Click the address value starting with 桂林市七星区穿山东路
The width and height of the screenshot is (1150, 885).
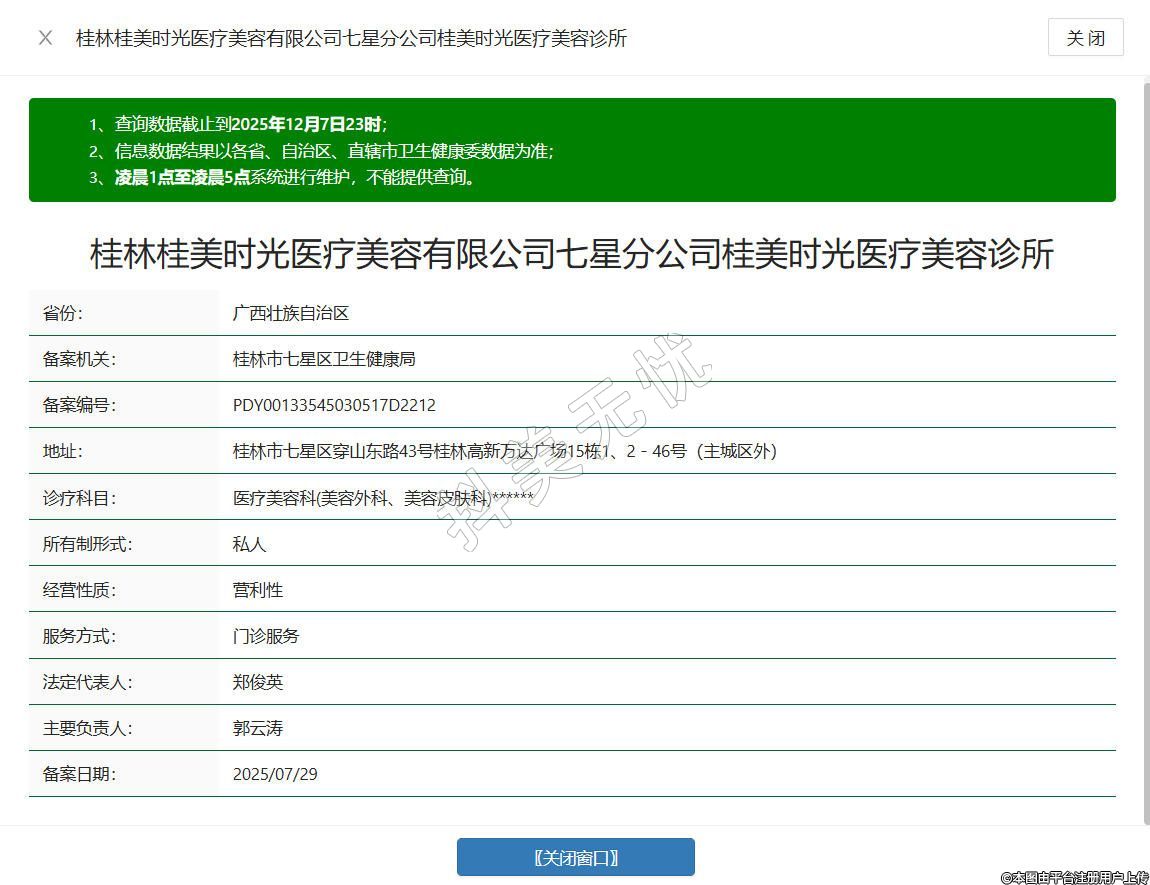[504, 451]
